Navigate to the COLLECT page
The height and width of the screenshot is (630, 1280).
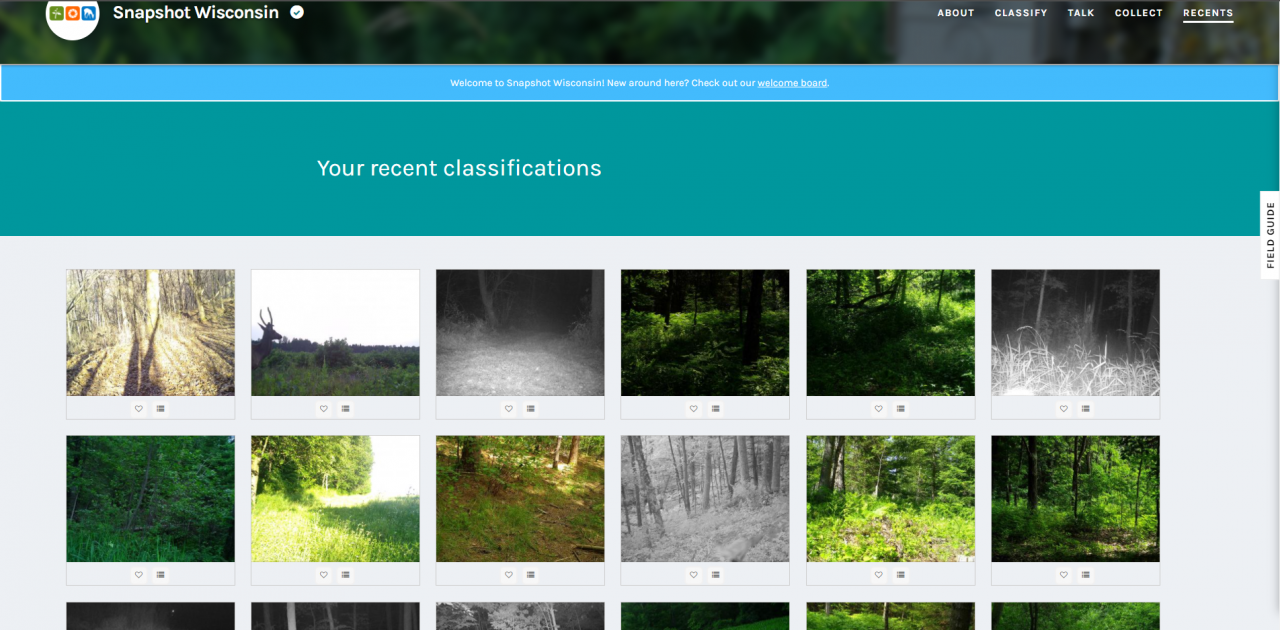click(1139, 13)
